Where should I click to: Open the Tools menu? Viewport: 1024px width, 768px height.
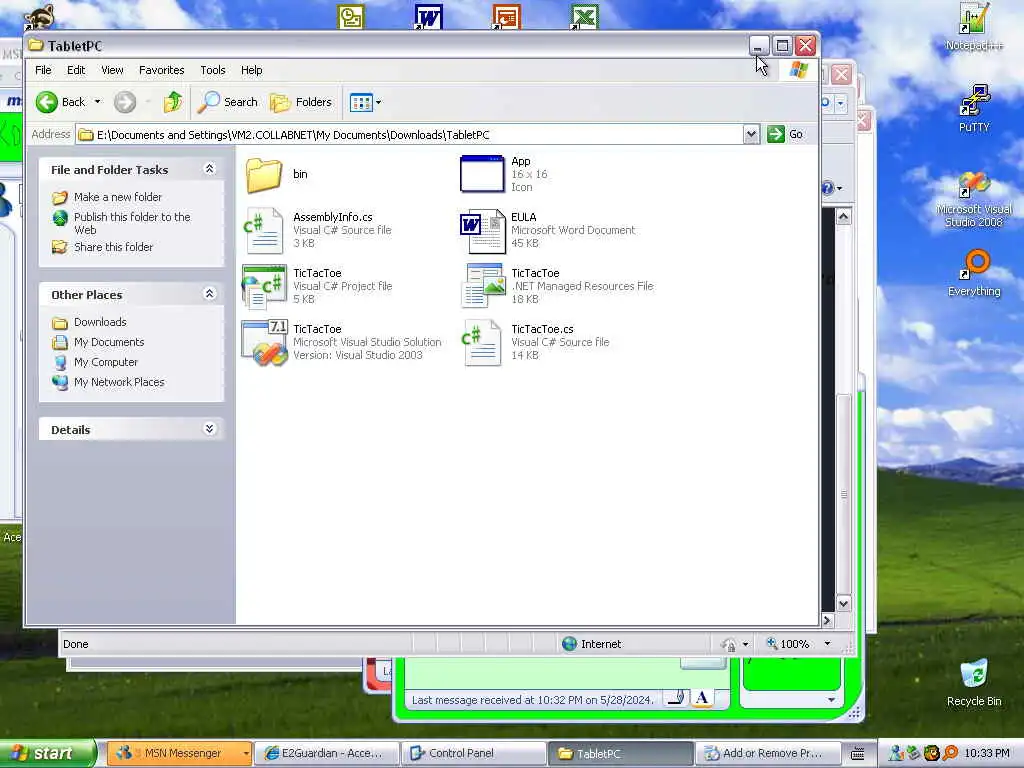pyautogui.click(x=212, y=70)
